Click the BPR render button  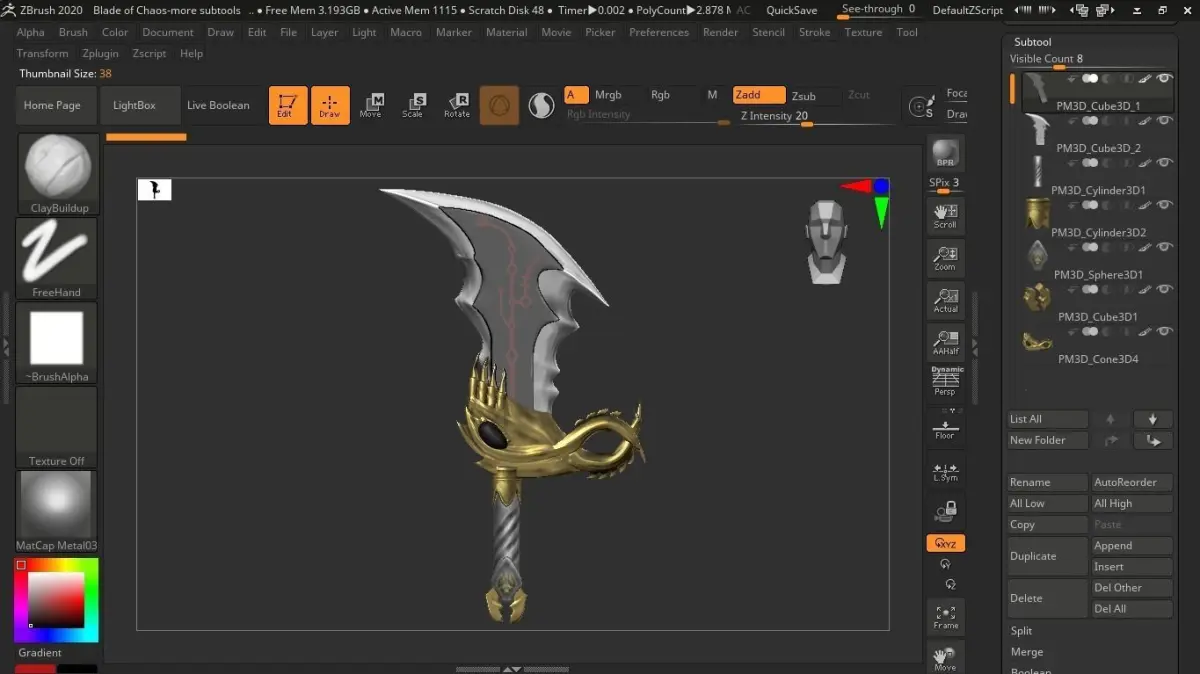(x=945, y=153)
